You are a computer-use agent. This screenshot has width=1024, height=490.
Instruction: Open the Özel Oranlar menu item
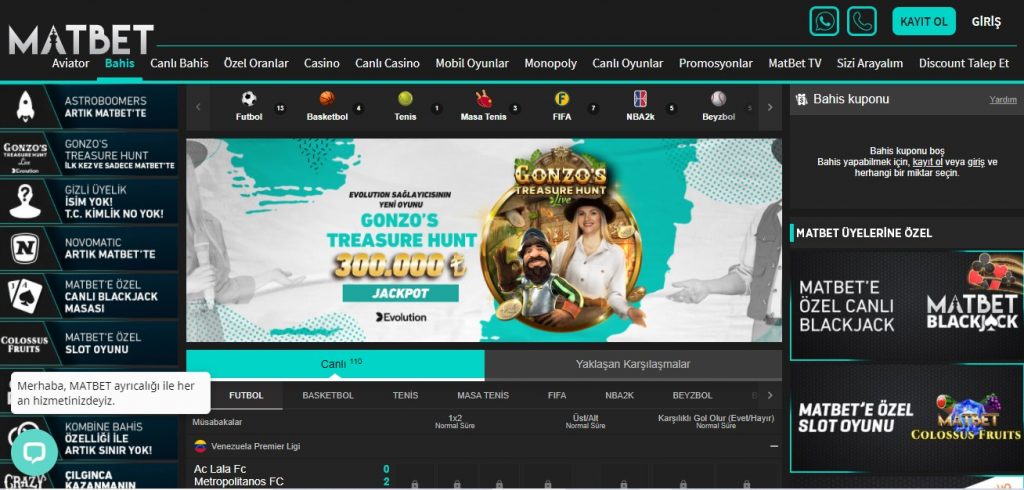256,63
